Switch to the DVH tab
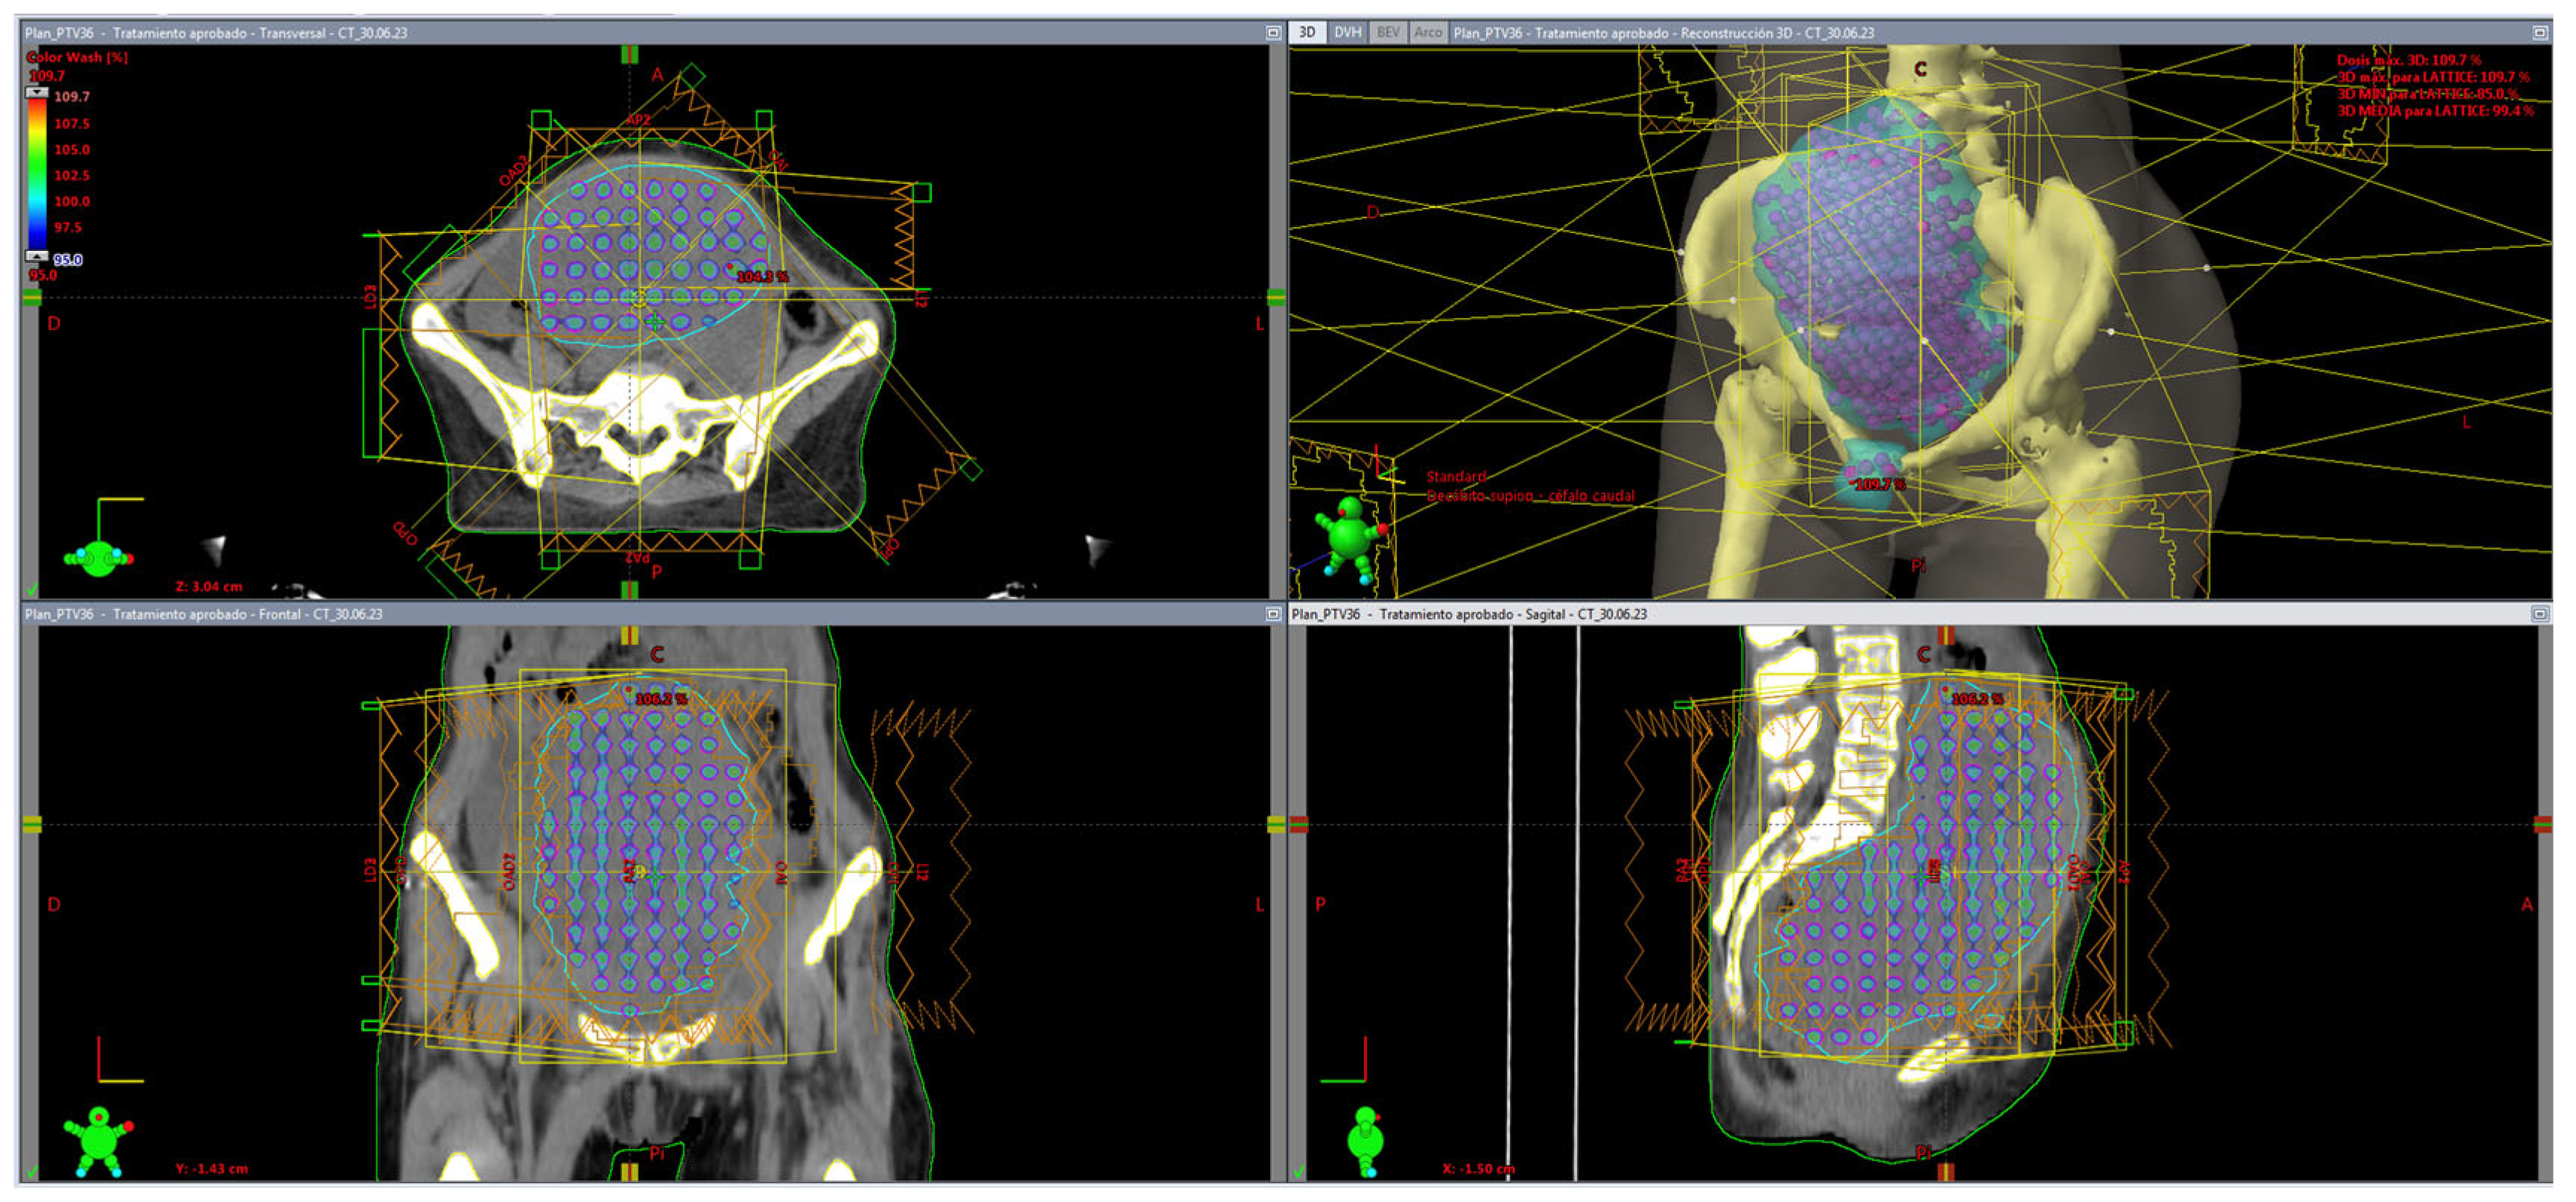The width and height of the screenshot is (2576, 1202). (x=1347, y=33)
